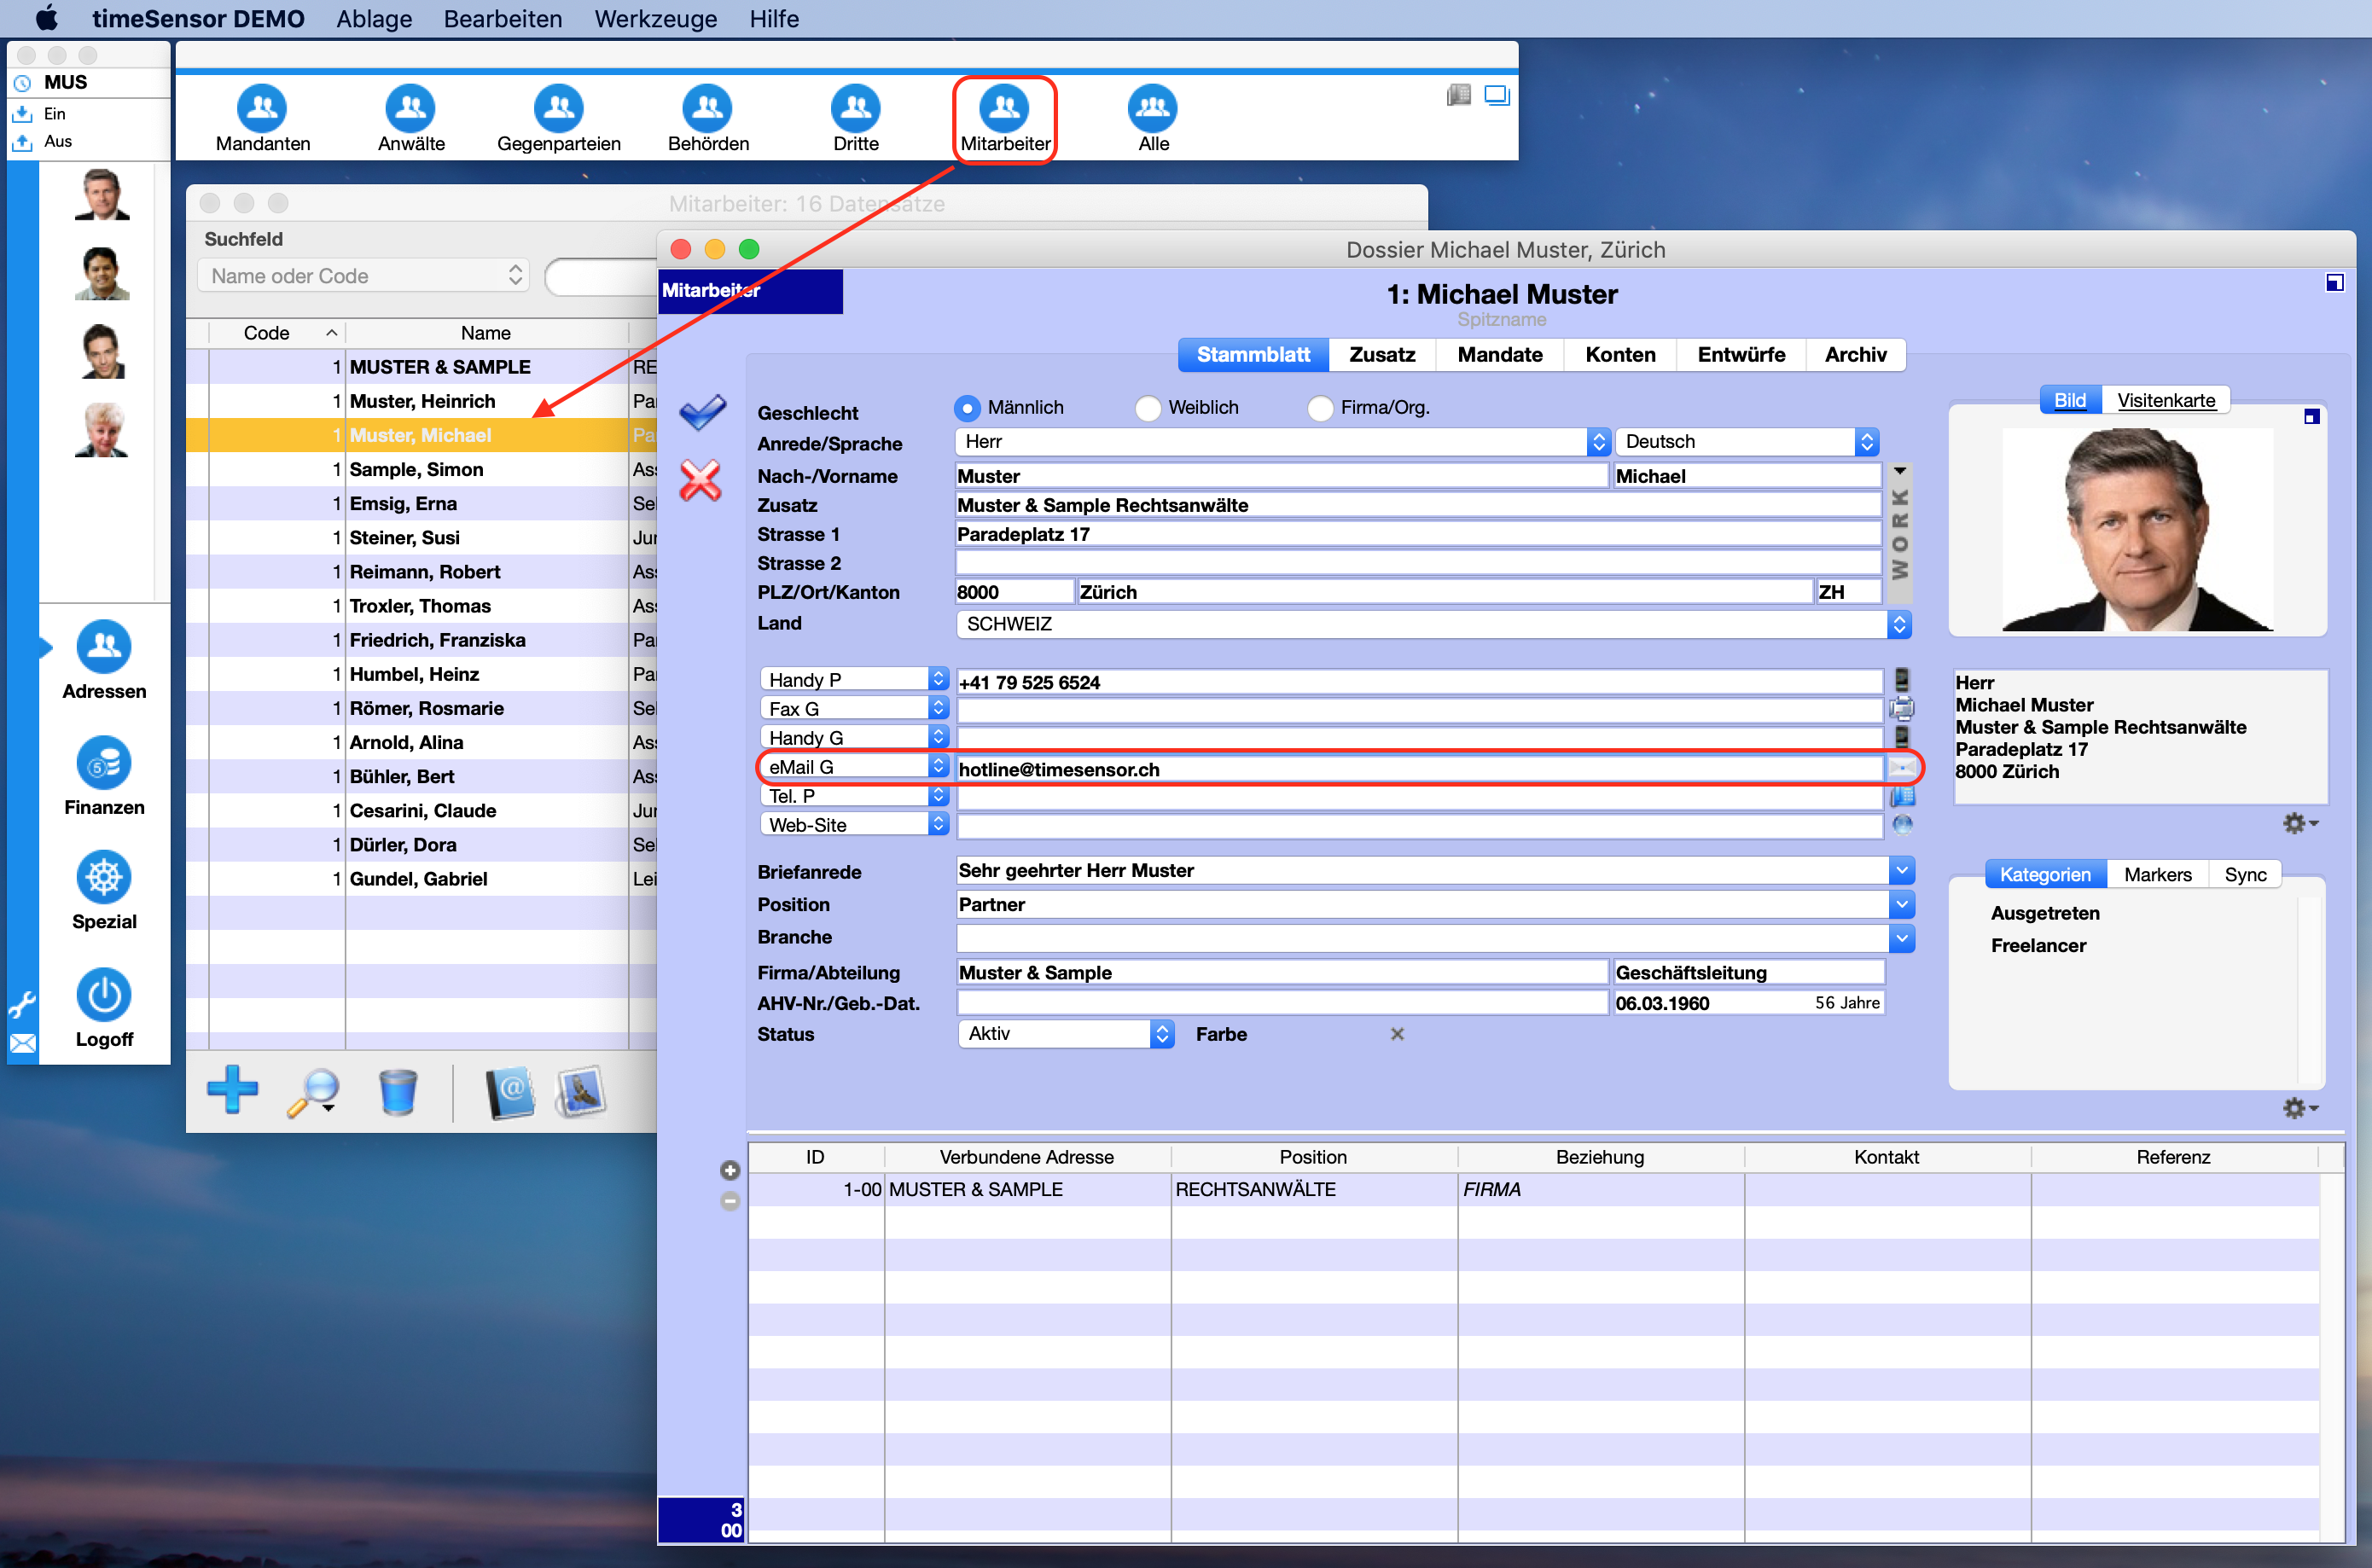Remove linked address with the minus circle
The height and width of the screenshot is (1568, 2372).
(x=730, y=1201)
